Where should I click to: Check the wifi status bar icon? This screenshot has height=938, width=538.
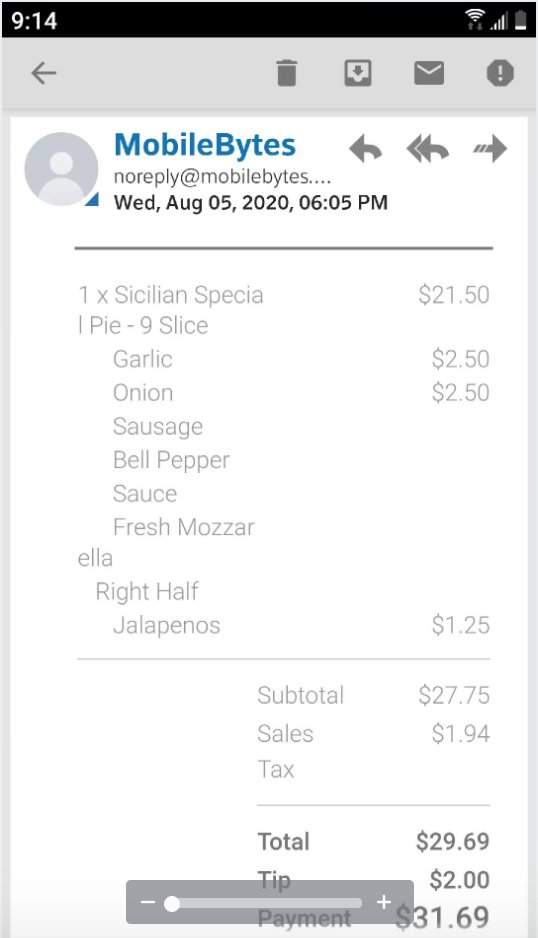click(x=476, y=20)
